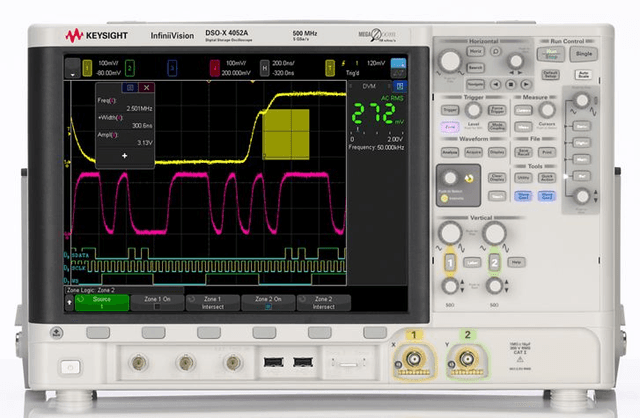
Task: Toggle the lit Zone key in Trigger section
Action: point(450,127)
